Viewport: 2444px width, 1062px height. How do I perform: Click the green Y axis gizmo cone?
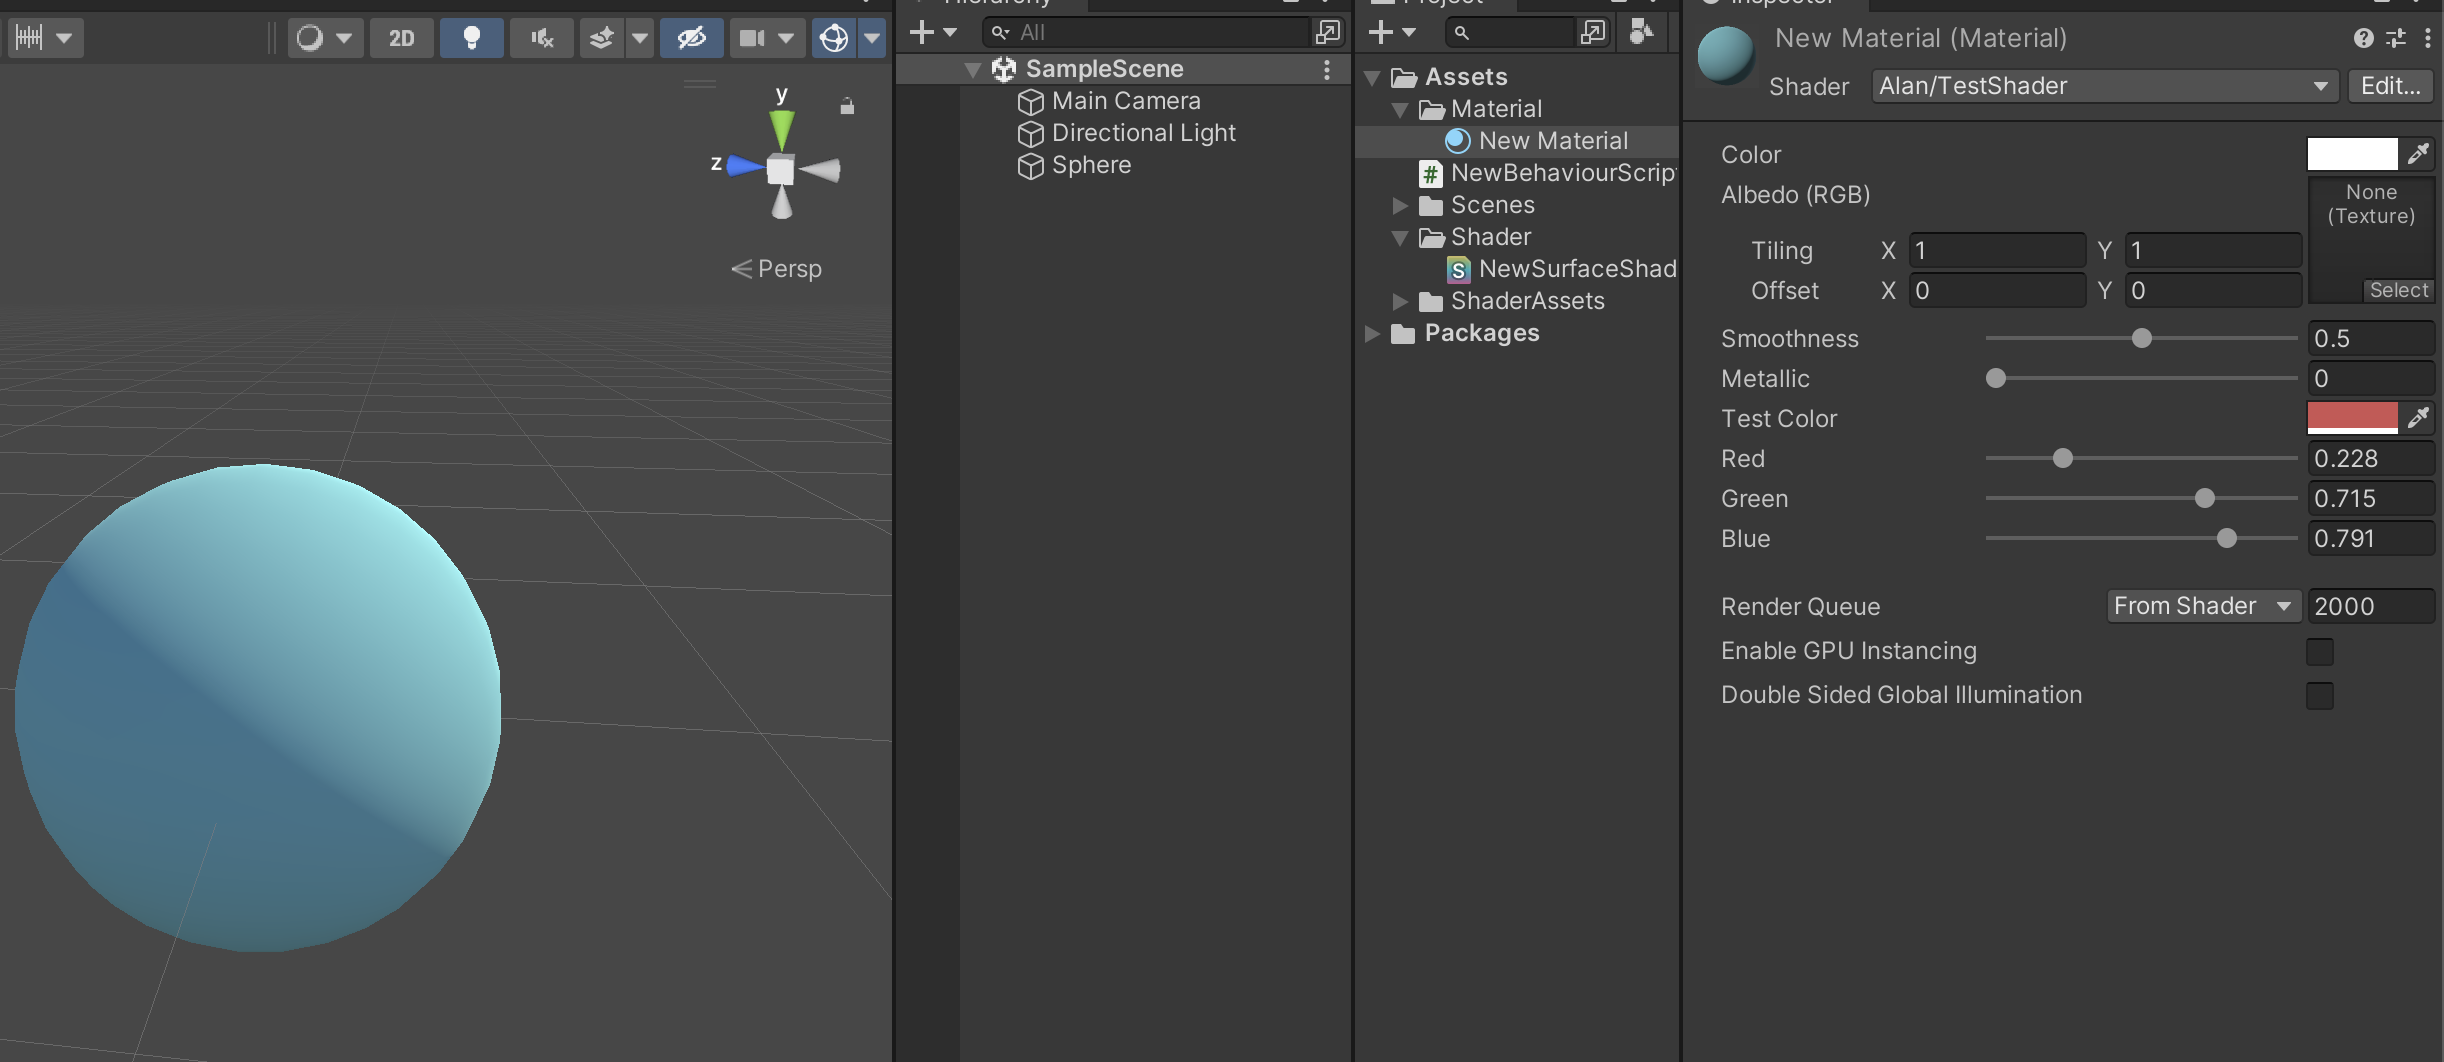(x=782, y=130)
